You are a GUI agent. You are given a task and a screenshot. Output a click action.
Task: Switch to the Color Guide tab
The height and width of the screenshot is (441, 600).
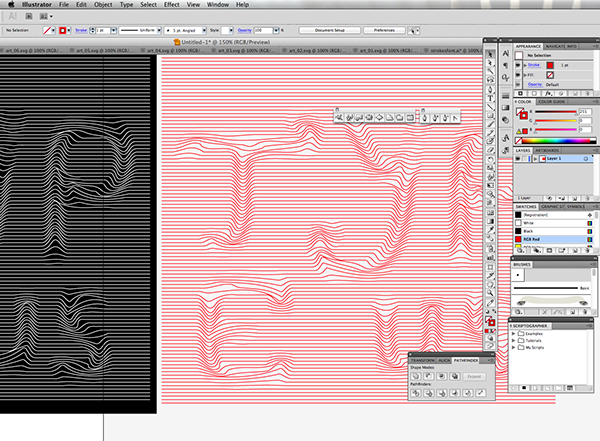click(552, 102)
